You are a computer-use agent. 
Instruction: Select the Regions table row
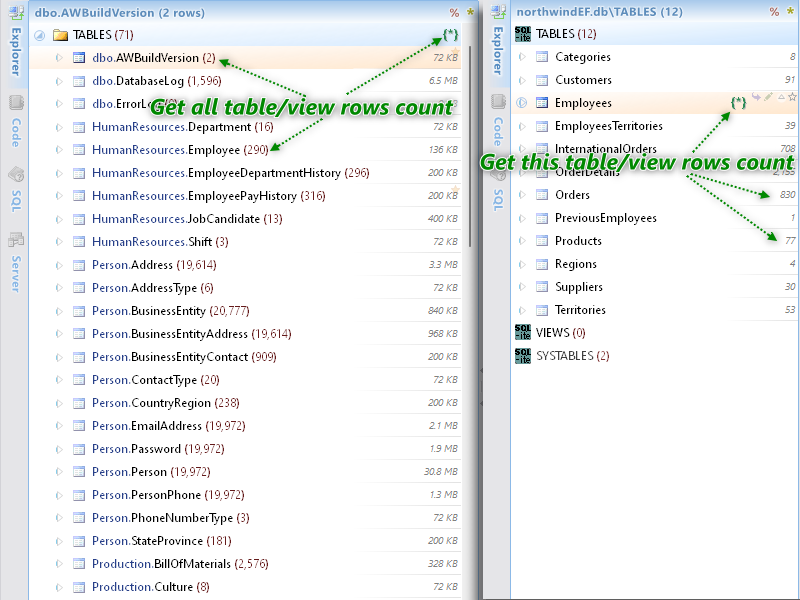click(655, 264)
